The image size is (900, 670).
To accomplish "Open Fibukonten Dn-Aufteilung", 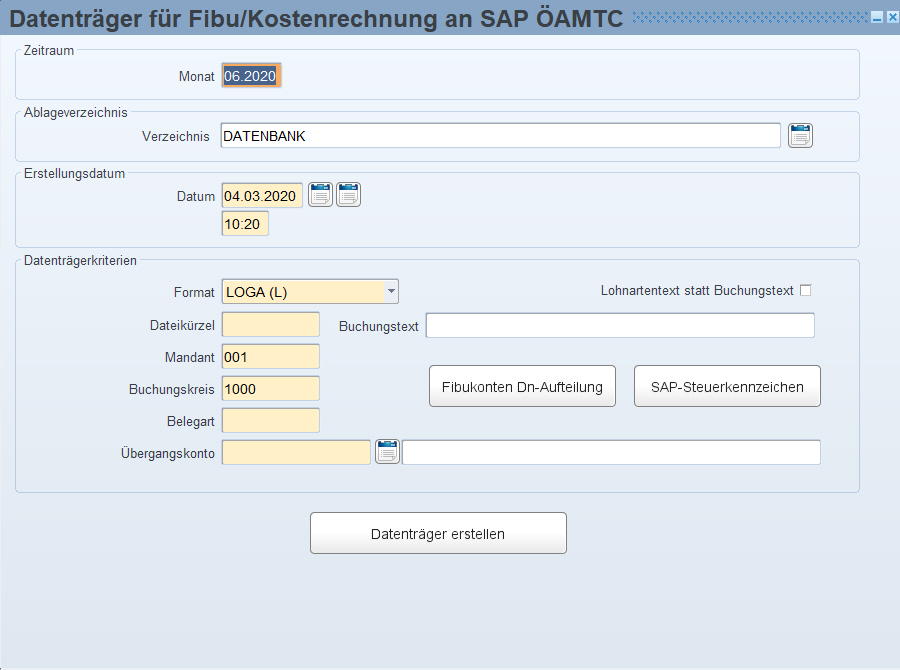I will click(522, 386).
